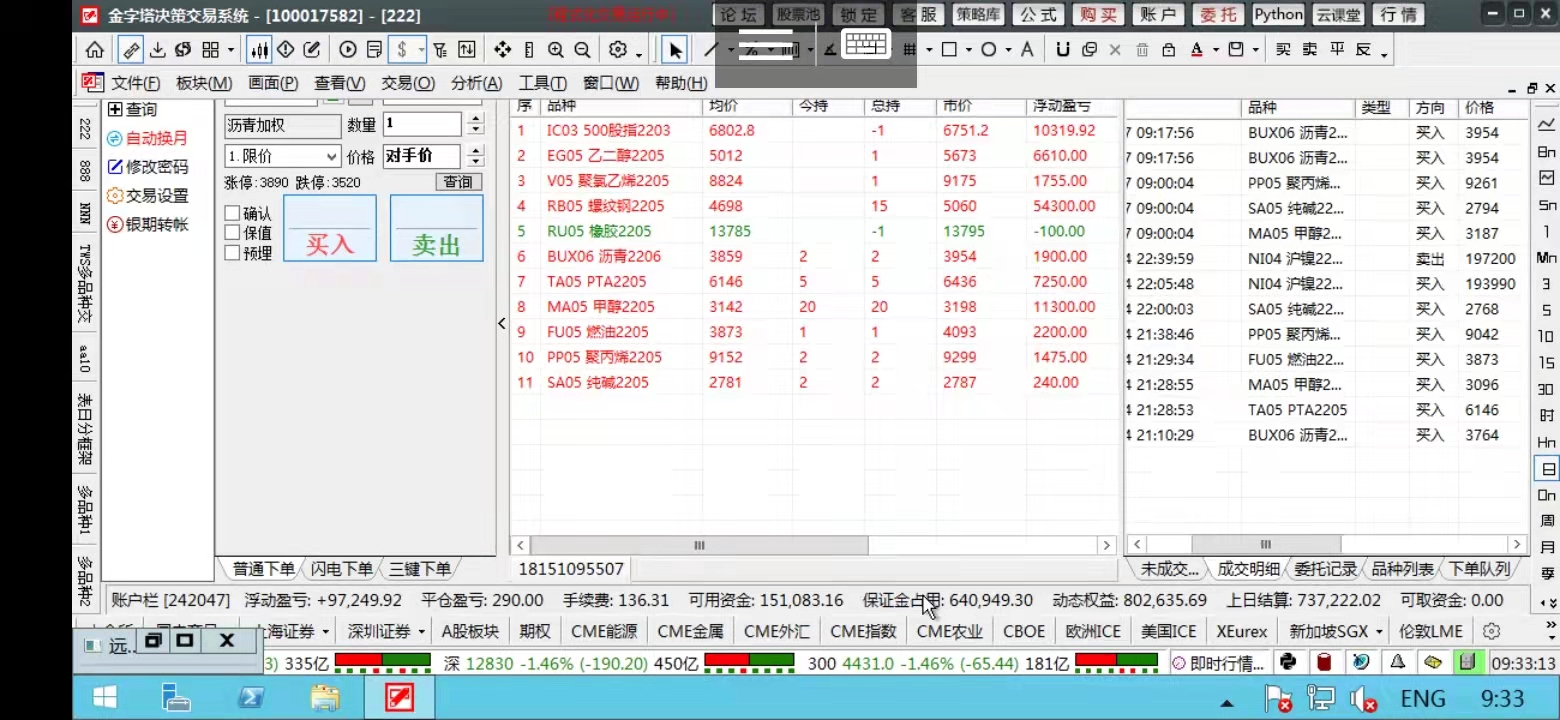This screenshot has height=720, width=1560.
Task: Tick the 确认 checkbox
Action: pyautogui.click(x=232, y=213)
